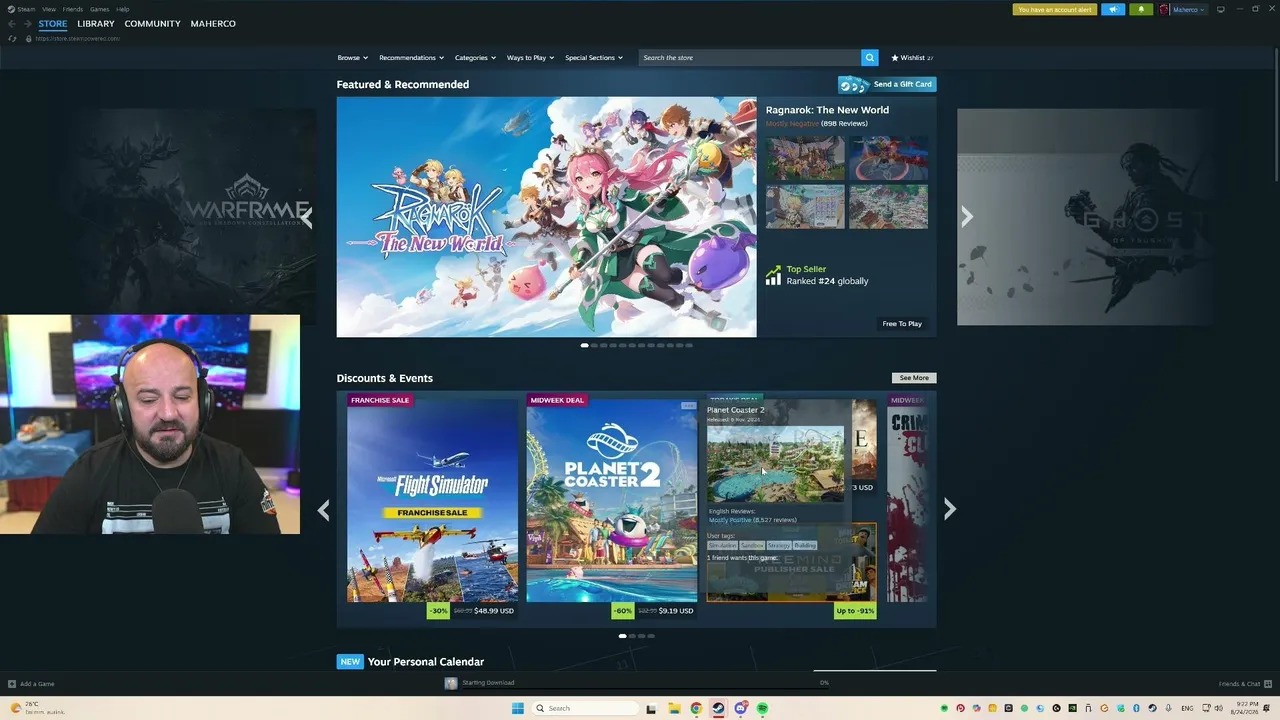
Task: Go to previous featured game in carousel
Action: (307, 216)
